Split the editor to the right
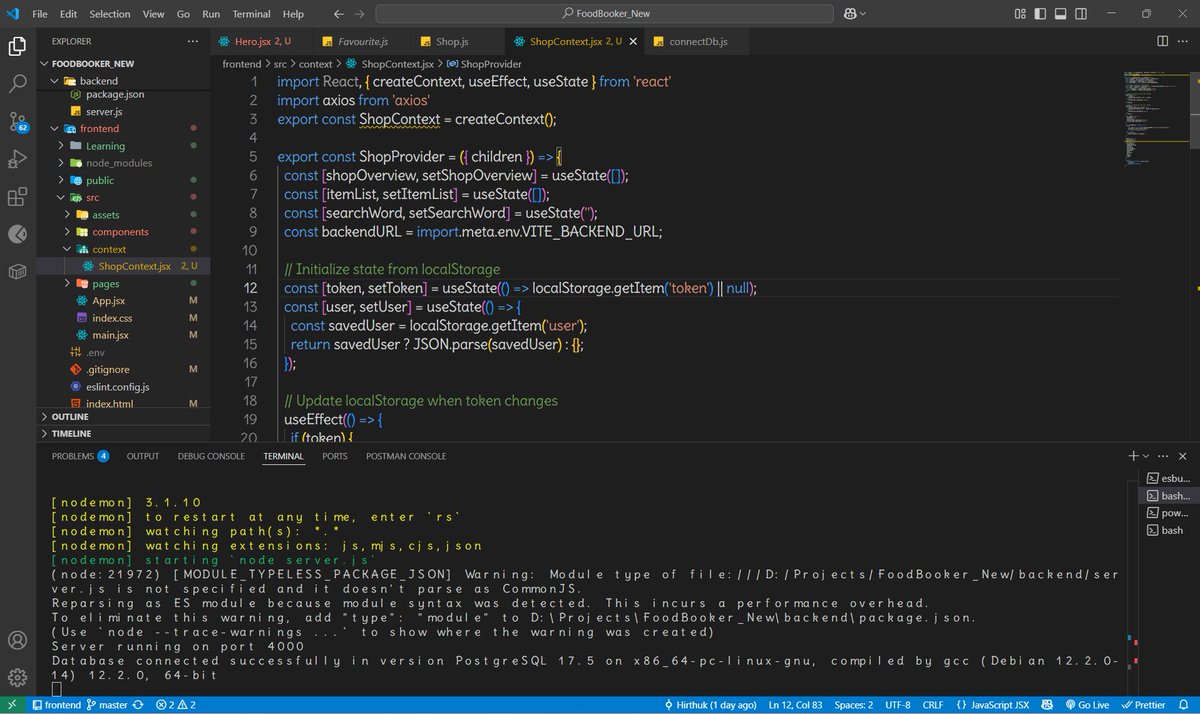The width and height of the screenshot is (1200, 714). [1162, 41]
